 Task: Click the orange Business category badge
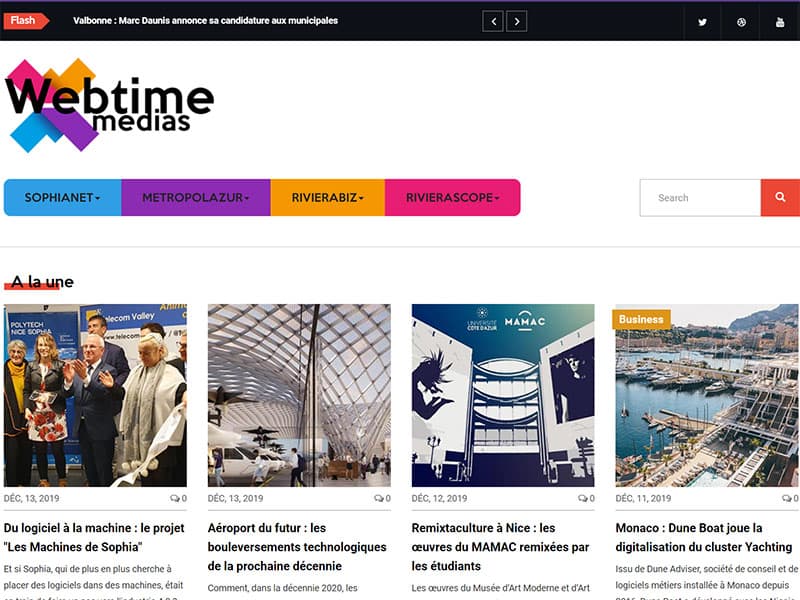[641, 320]
